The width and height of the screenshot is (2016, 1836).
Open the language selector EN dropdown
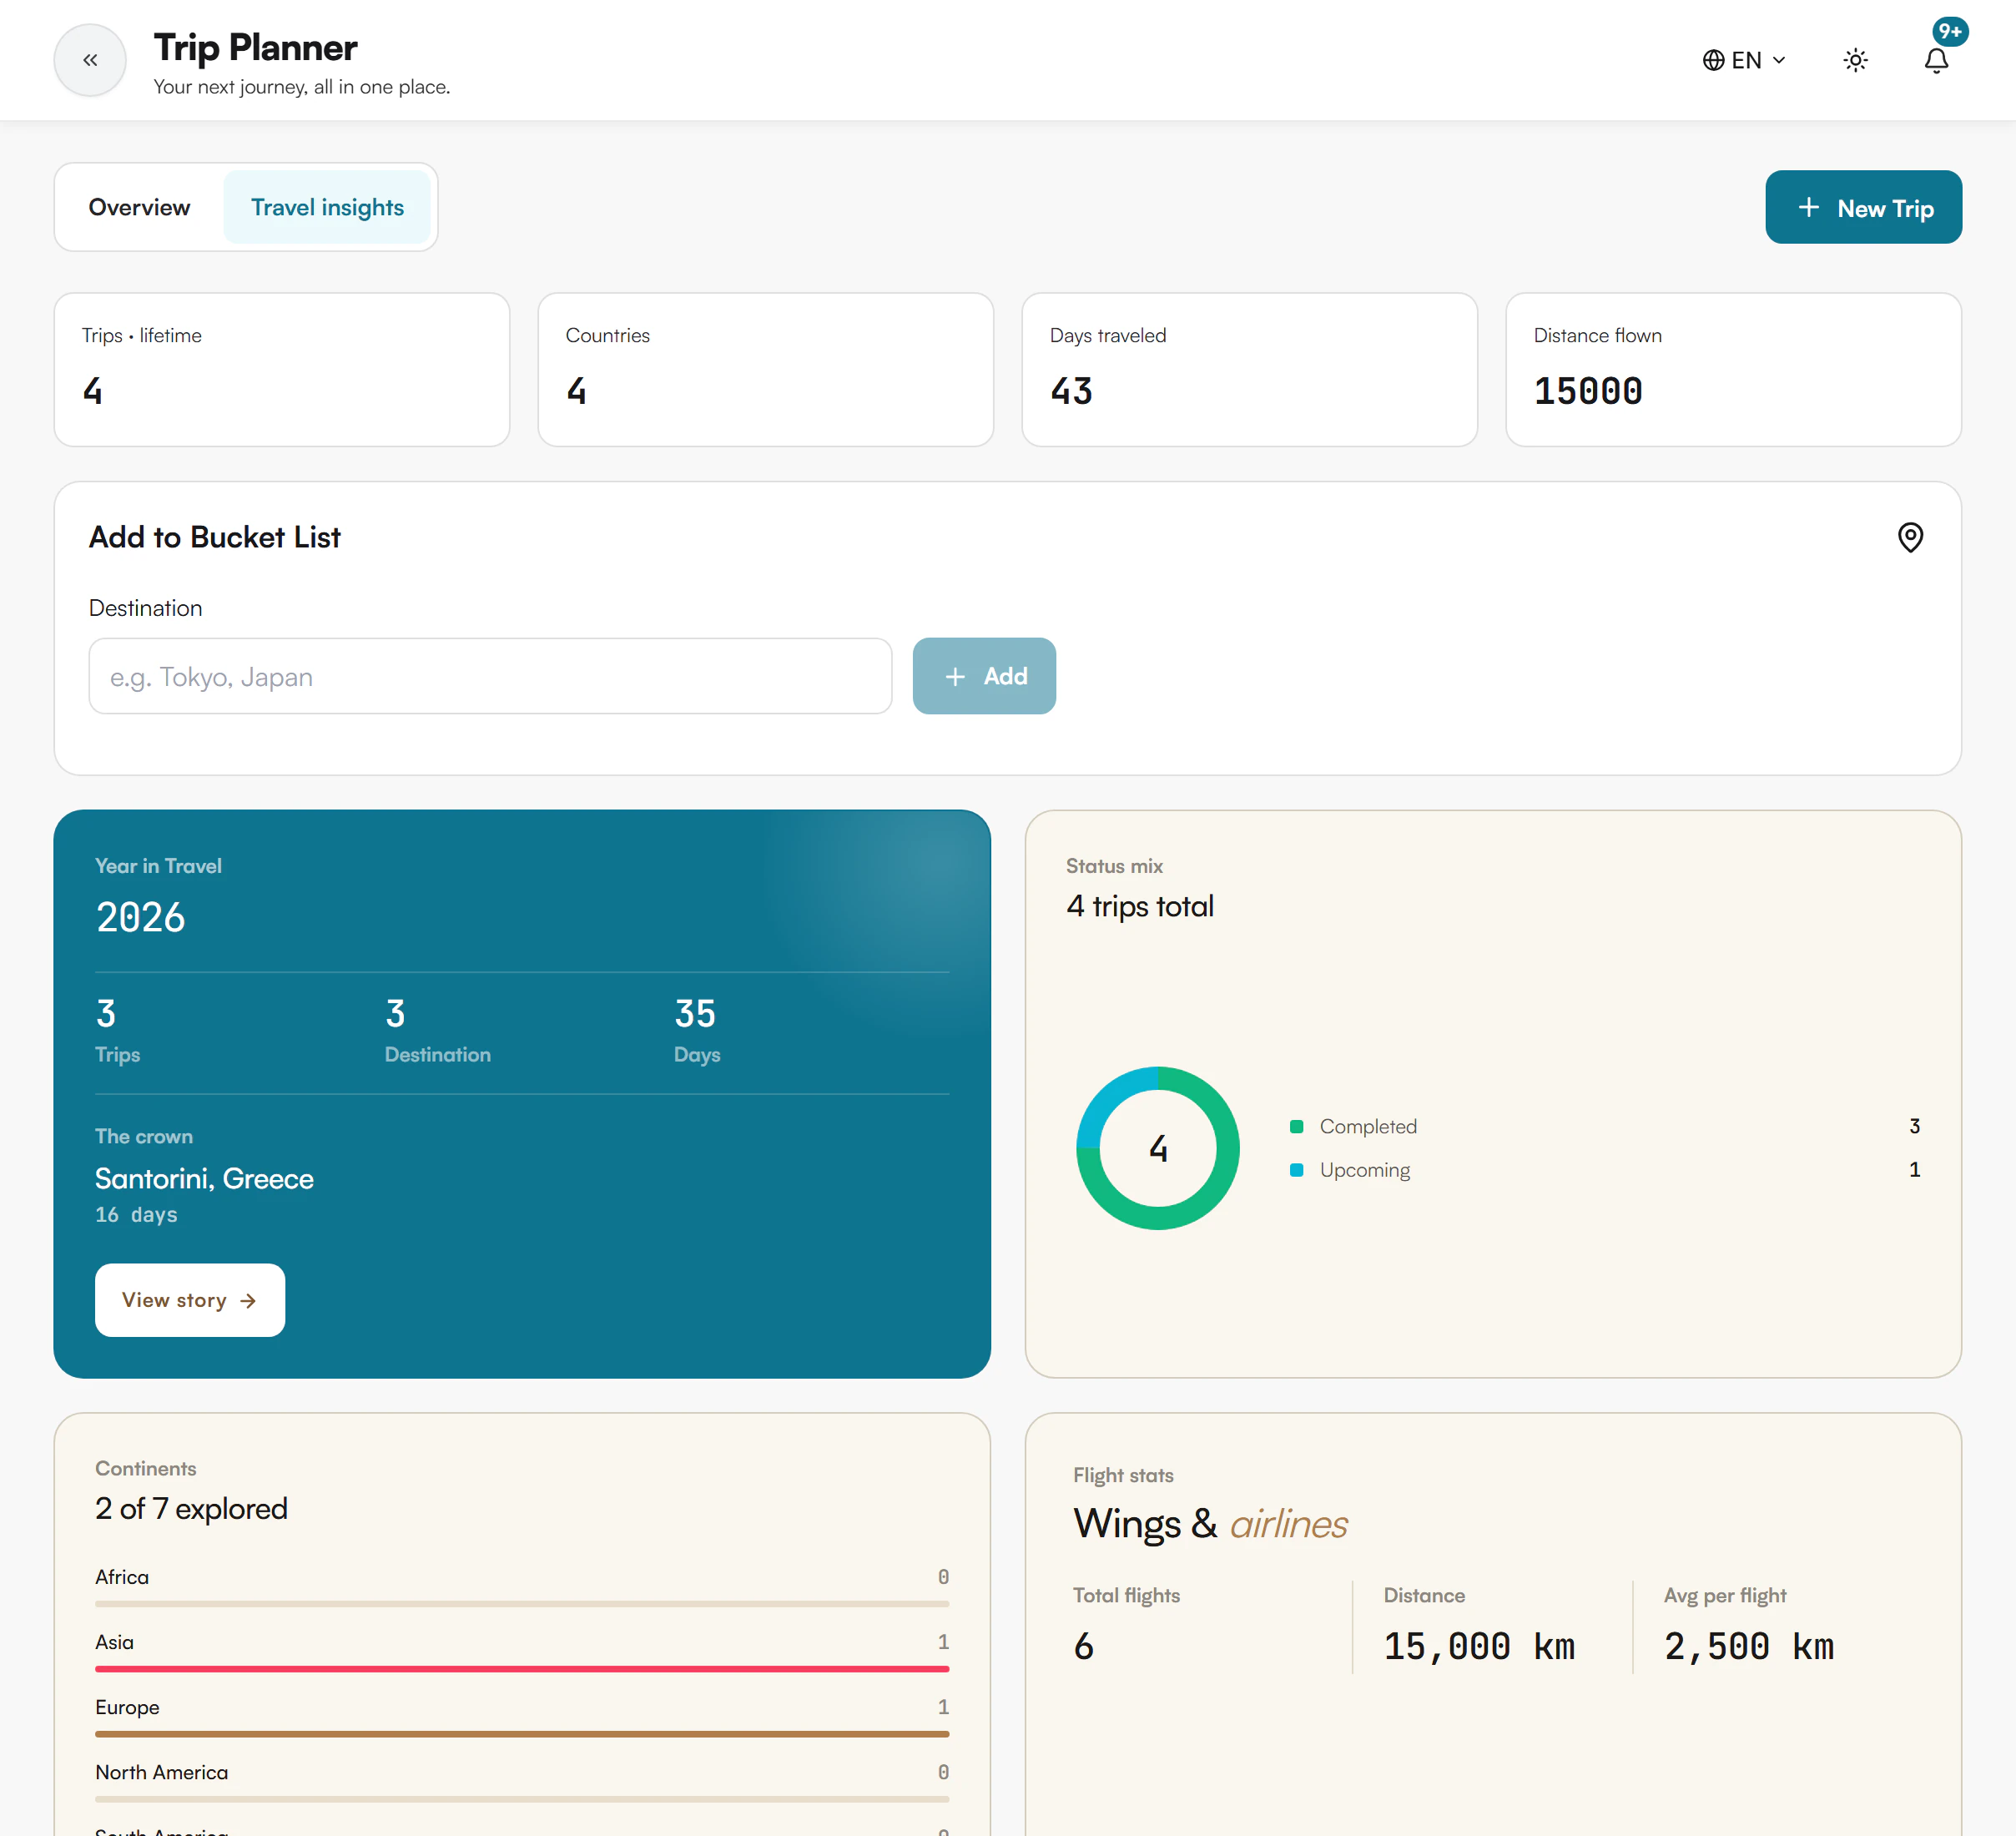(x=1744, y=60)
